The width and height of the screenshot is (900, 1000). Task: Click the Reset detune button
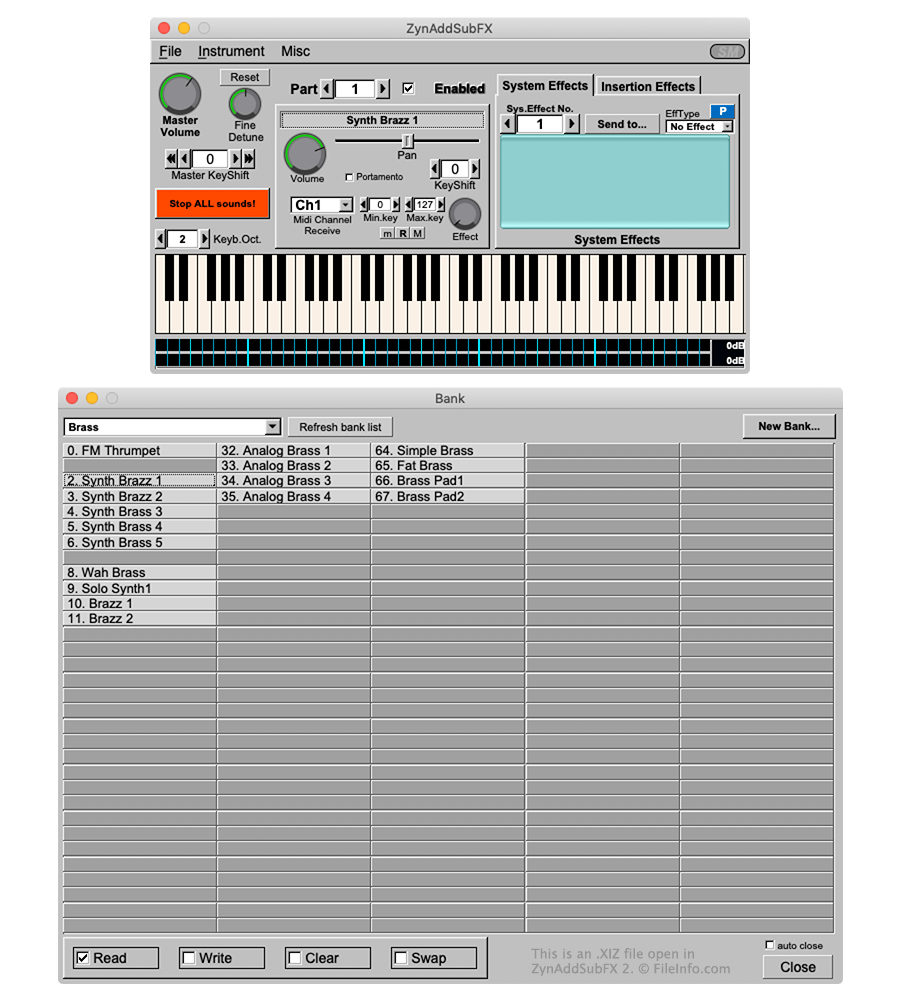(244, 77)
